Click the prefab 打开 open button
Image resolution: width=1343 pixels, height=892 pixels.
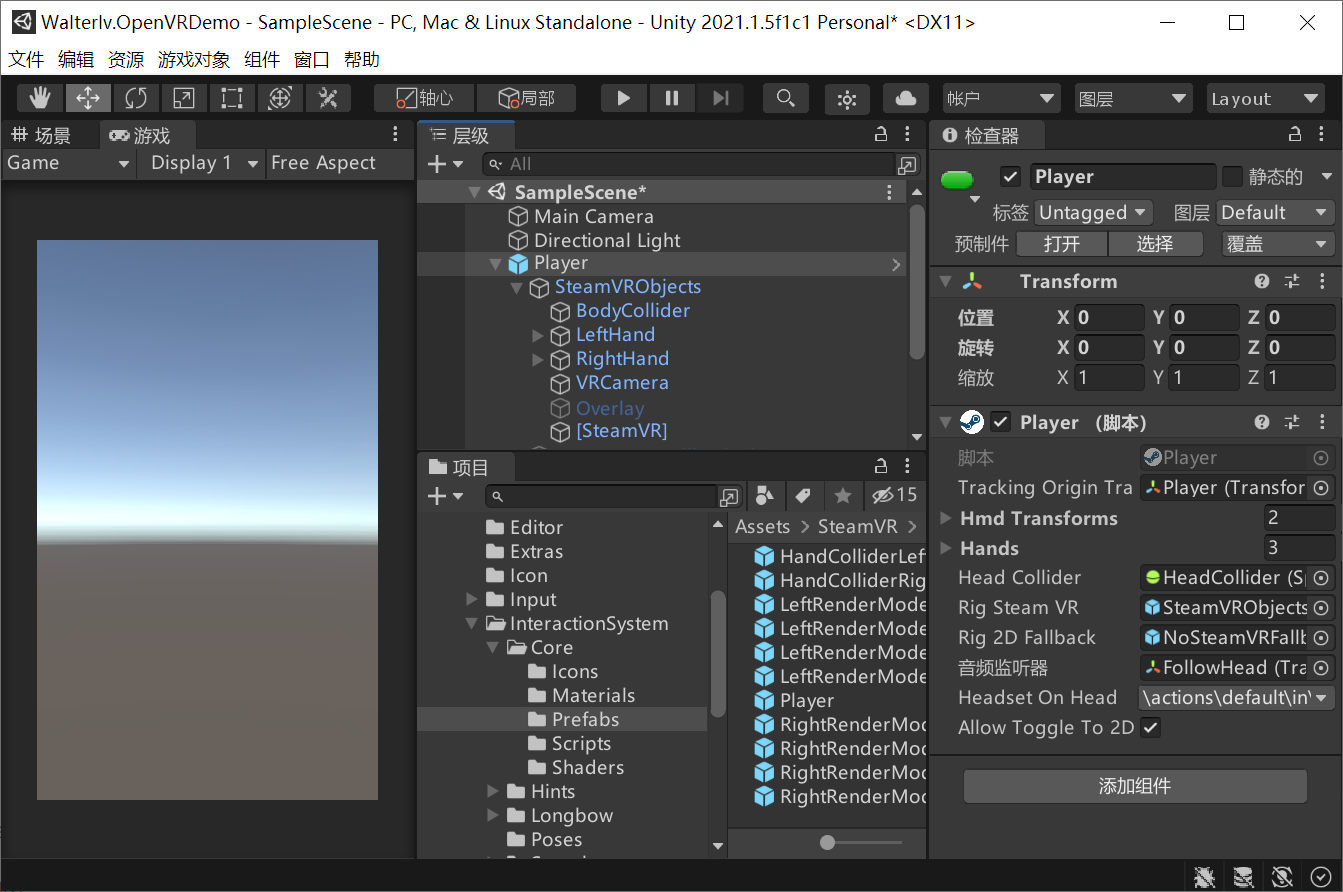(1062, 244)
